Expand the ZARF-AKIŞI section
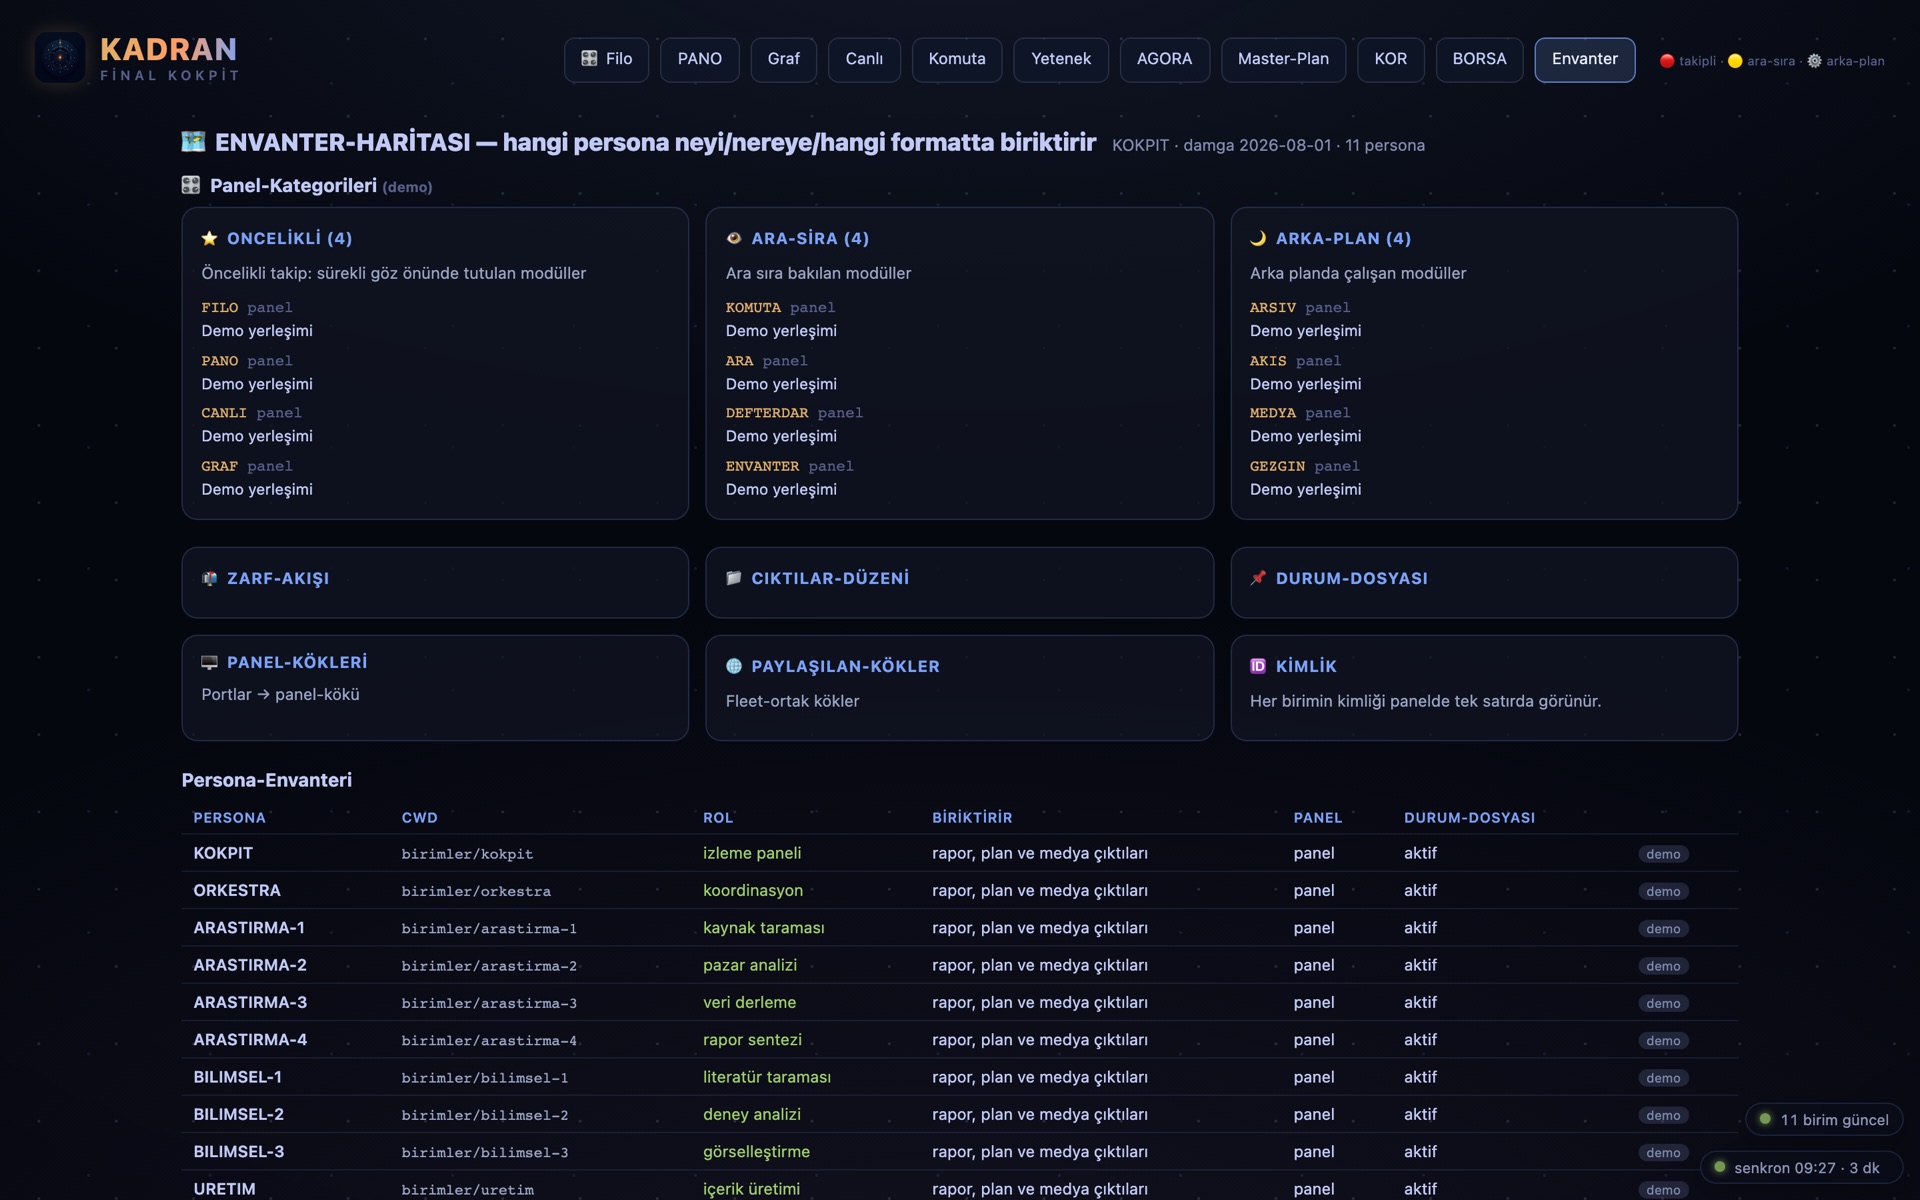Viewport: 1920px width, 1200px height. coord(435,582)
